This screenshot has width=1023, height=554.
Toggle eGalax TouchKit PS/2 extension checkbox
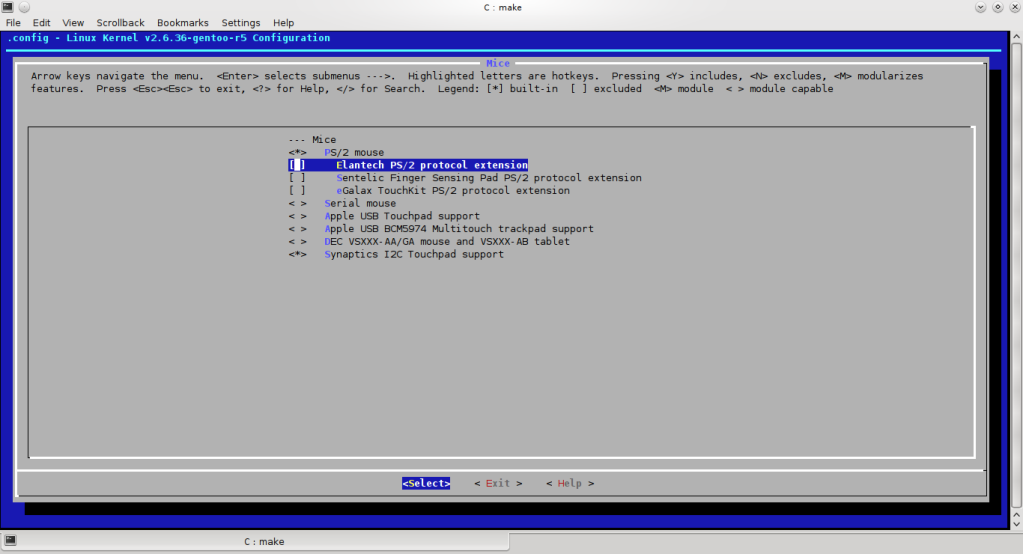297,191
